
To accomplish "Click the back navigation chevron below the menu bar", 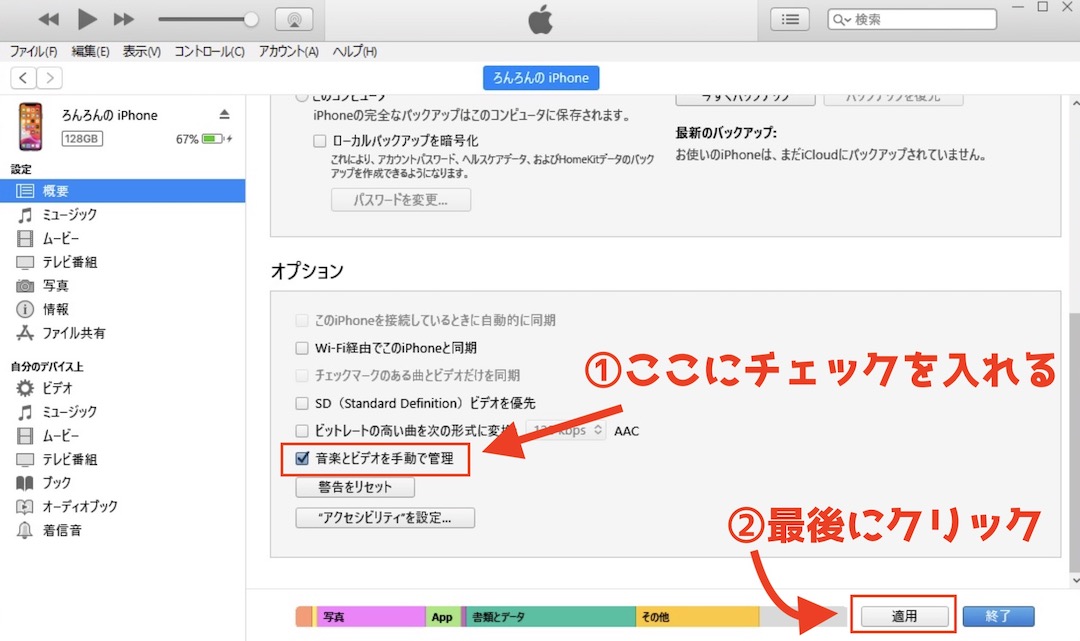I will [x=22, y=77].
